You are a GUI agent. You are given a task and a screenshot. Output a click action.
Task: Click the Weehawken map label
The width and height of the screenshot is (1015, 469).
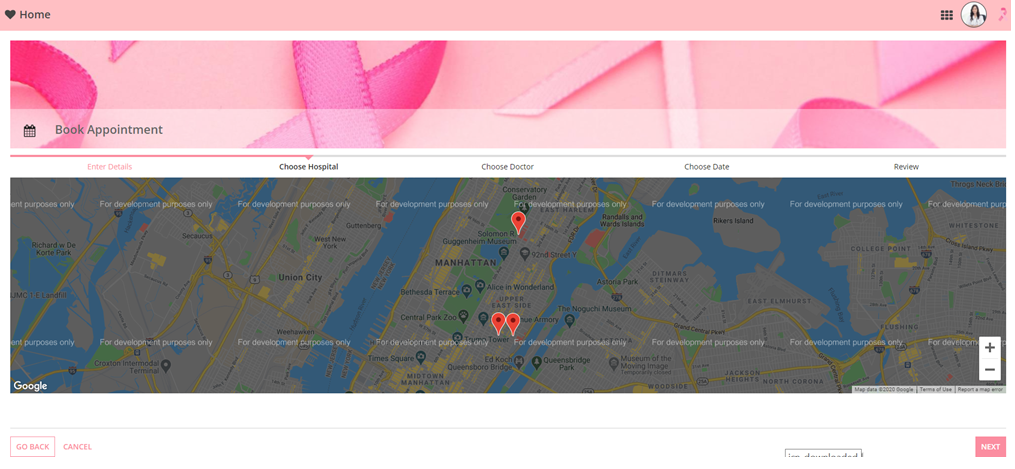pyautogui.click(x=295, y=332)
